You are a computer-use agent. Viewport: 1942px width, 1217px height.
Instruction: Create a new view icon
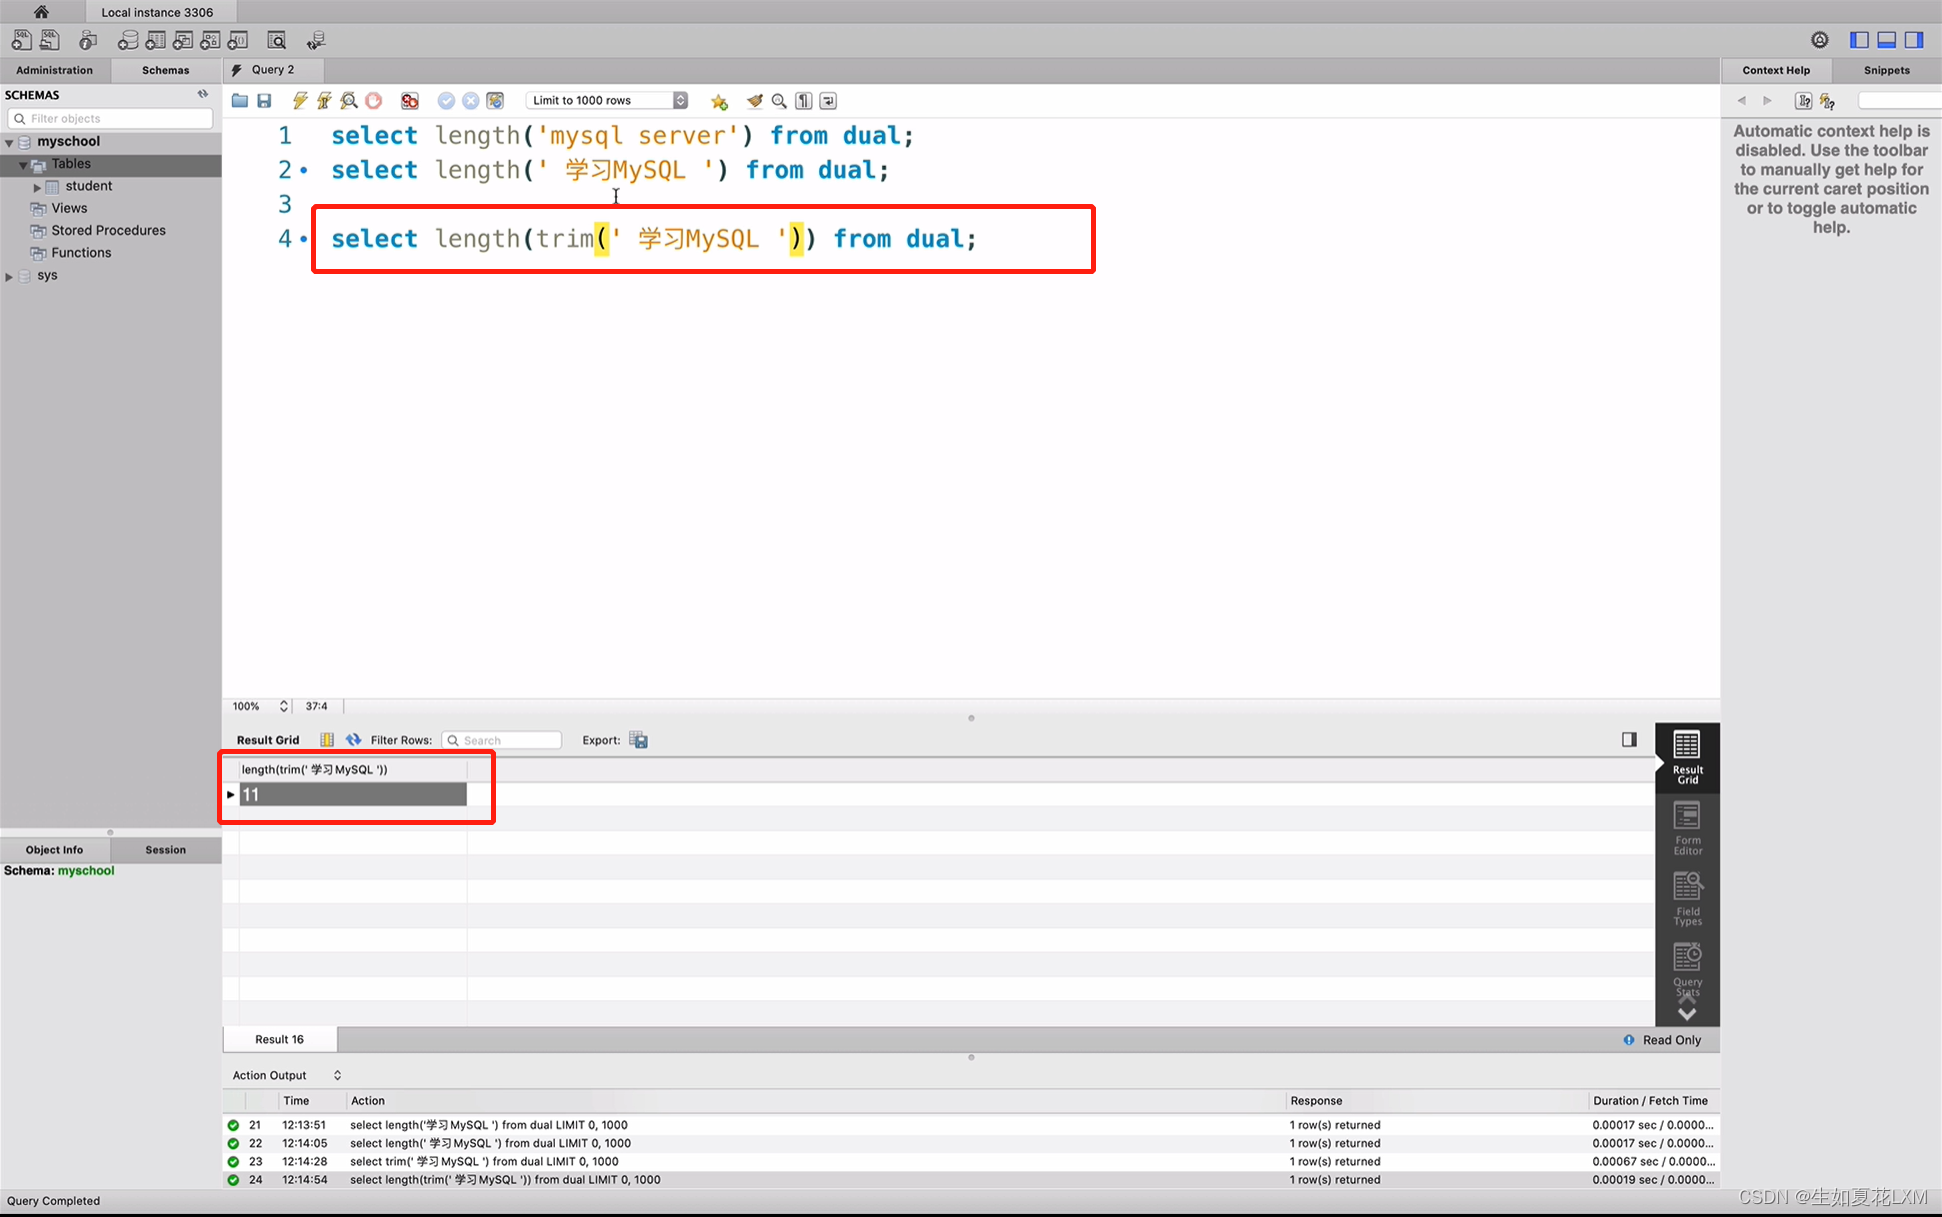[x=183, y=40]
